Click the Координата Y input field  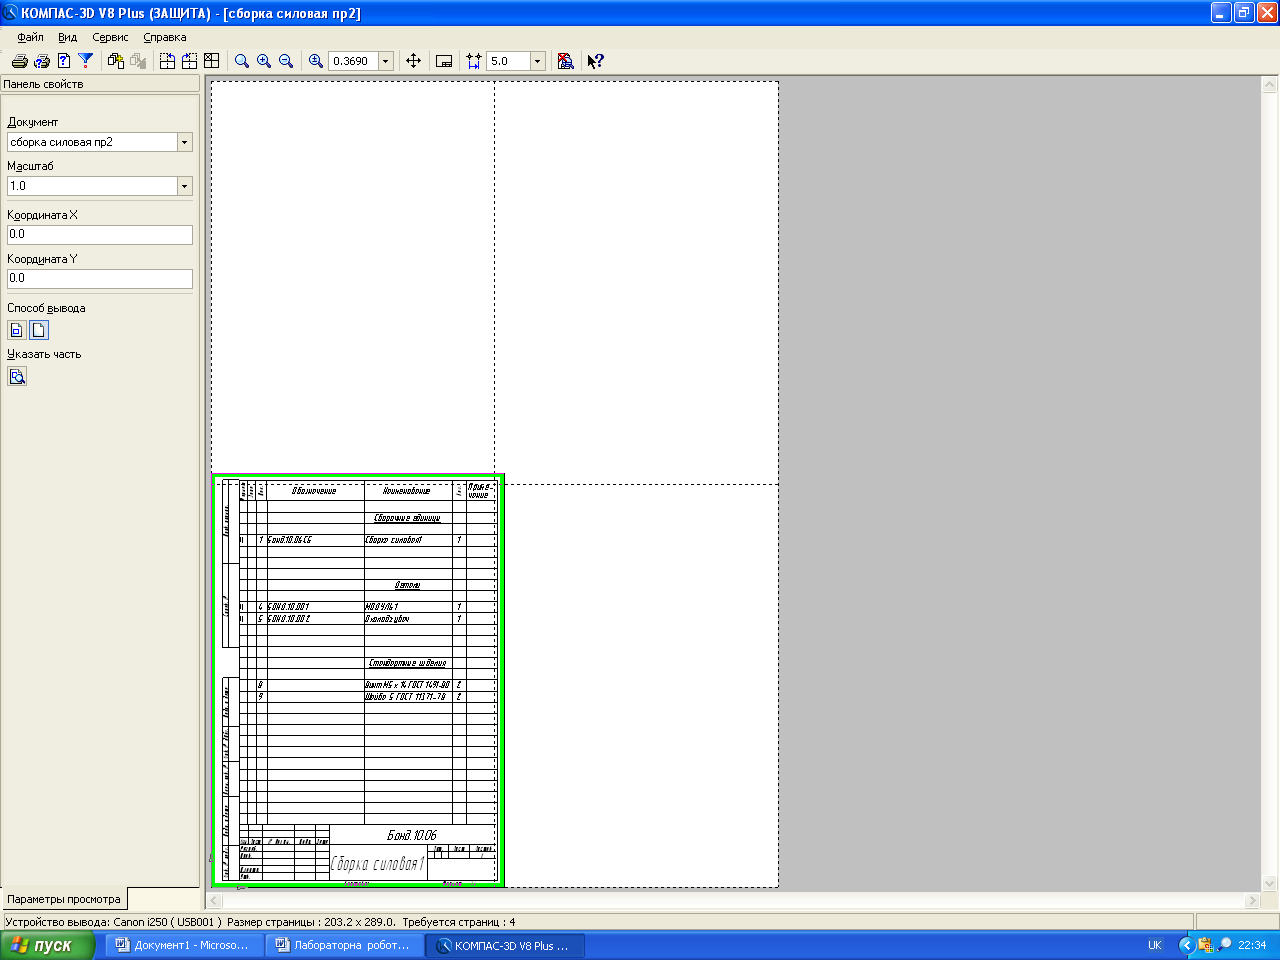tap(100, 278)
